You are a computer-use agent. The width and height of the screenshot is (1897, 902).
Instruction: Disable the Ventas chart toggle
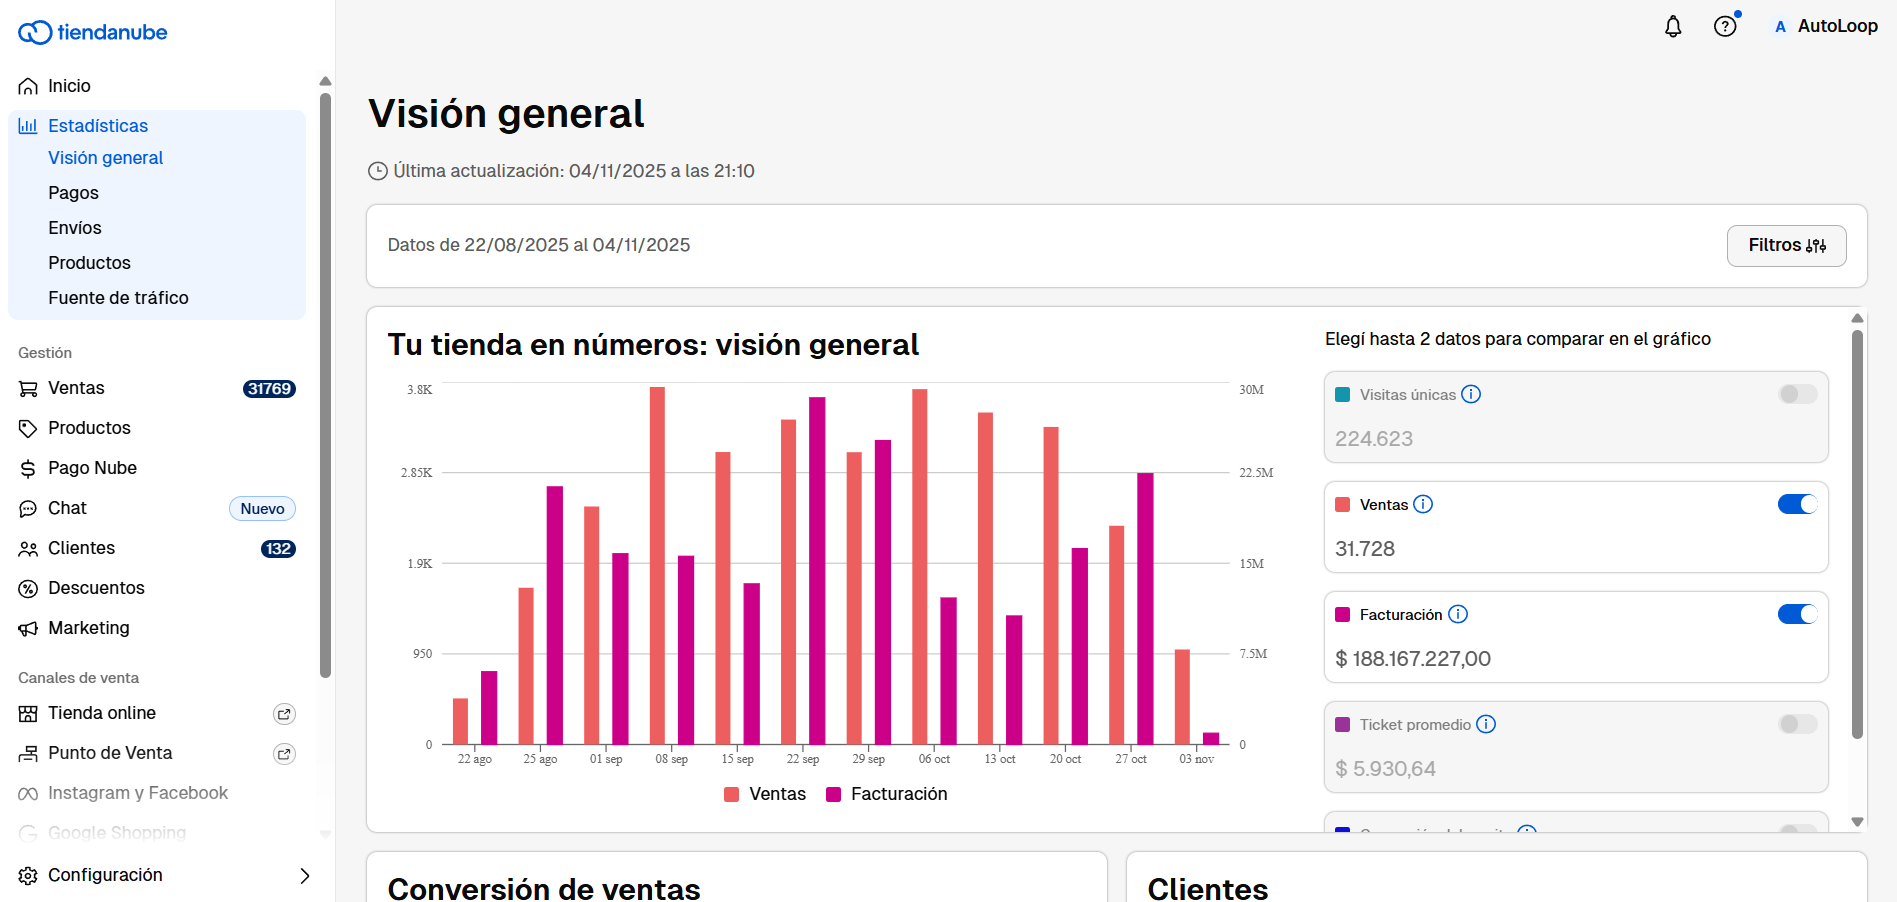coord(1797,504)
